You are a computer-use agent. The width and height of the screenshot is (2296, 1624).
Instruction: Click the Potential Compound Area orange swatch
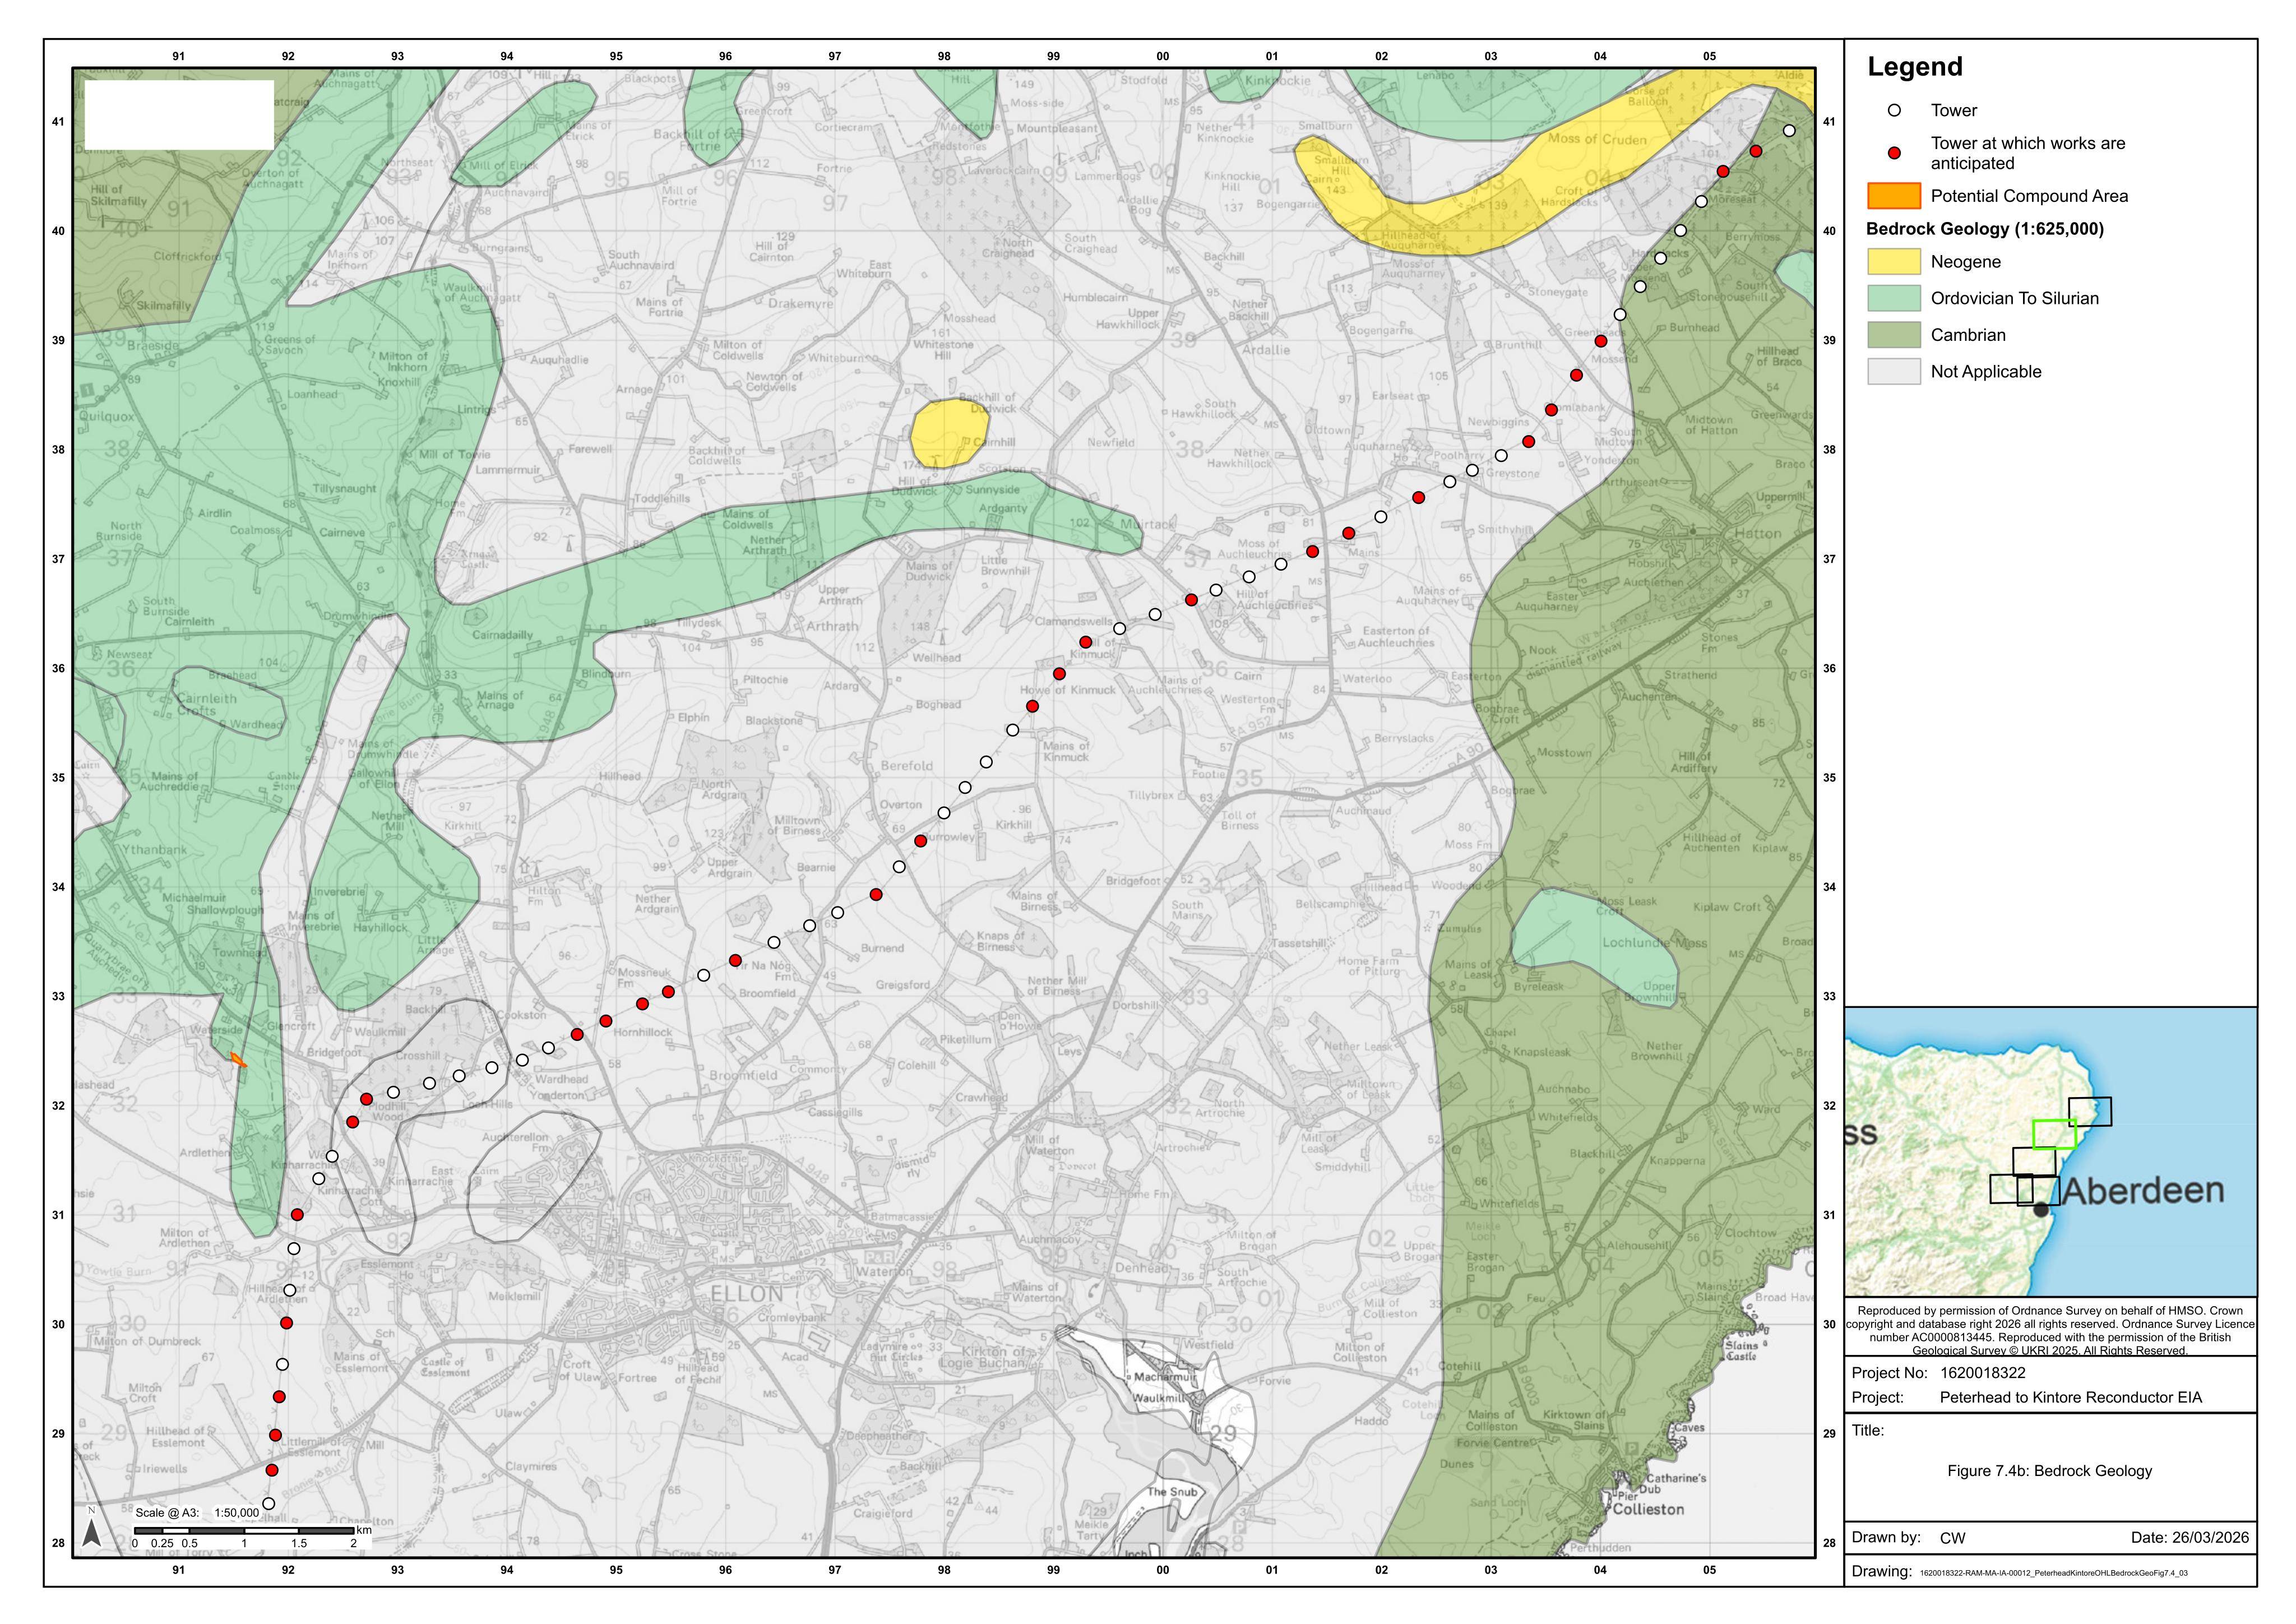pyautogui.click(x=1894, y=196)
